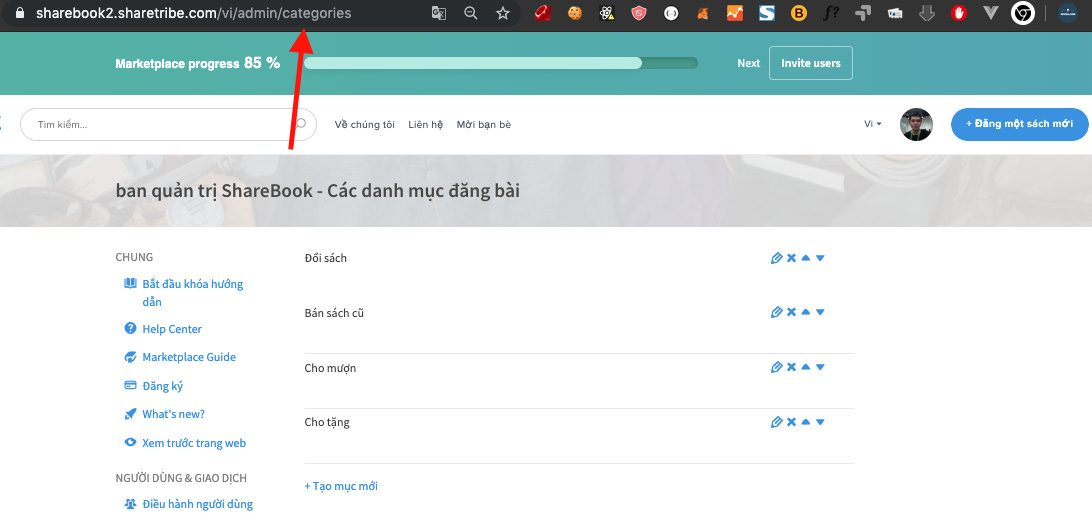Open Điều hành người dùng sidebar link
The height and width of the screenshot is (513, 1092).
point(197,504)
